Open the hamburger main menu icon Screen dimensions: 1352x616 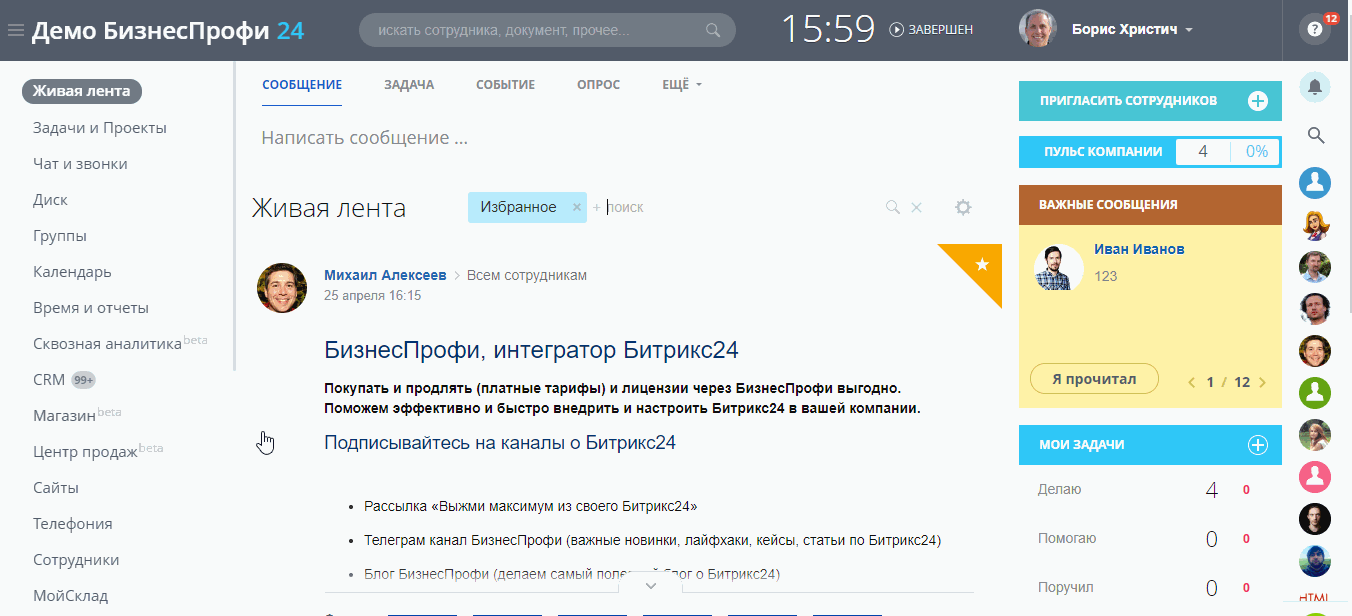[x=15, y=30]
